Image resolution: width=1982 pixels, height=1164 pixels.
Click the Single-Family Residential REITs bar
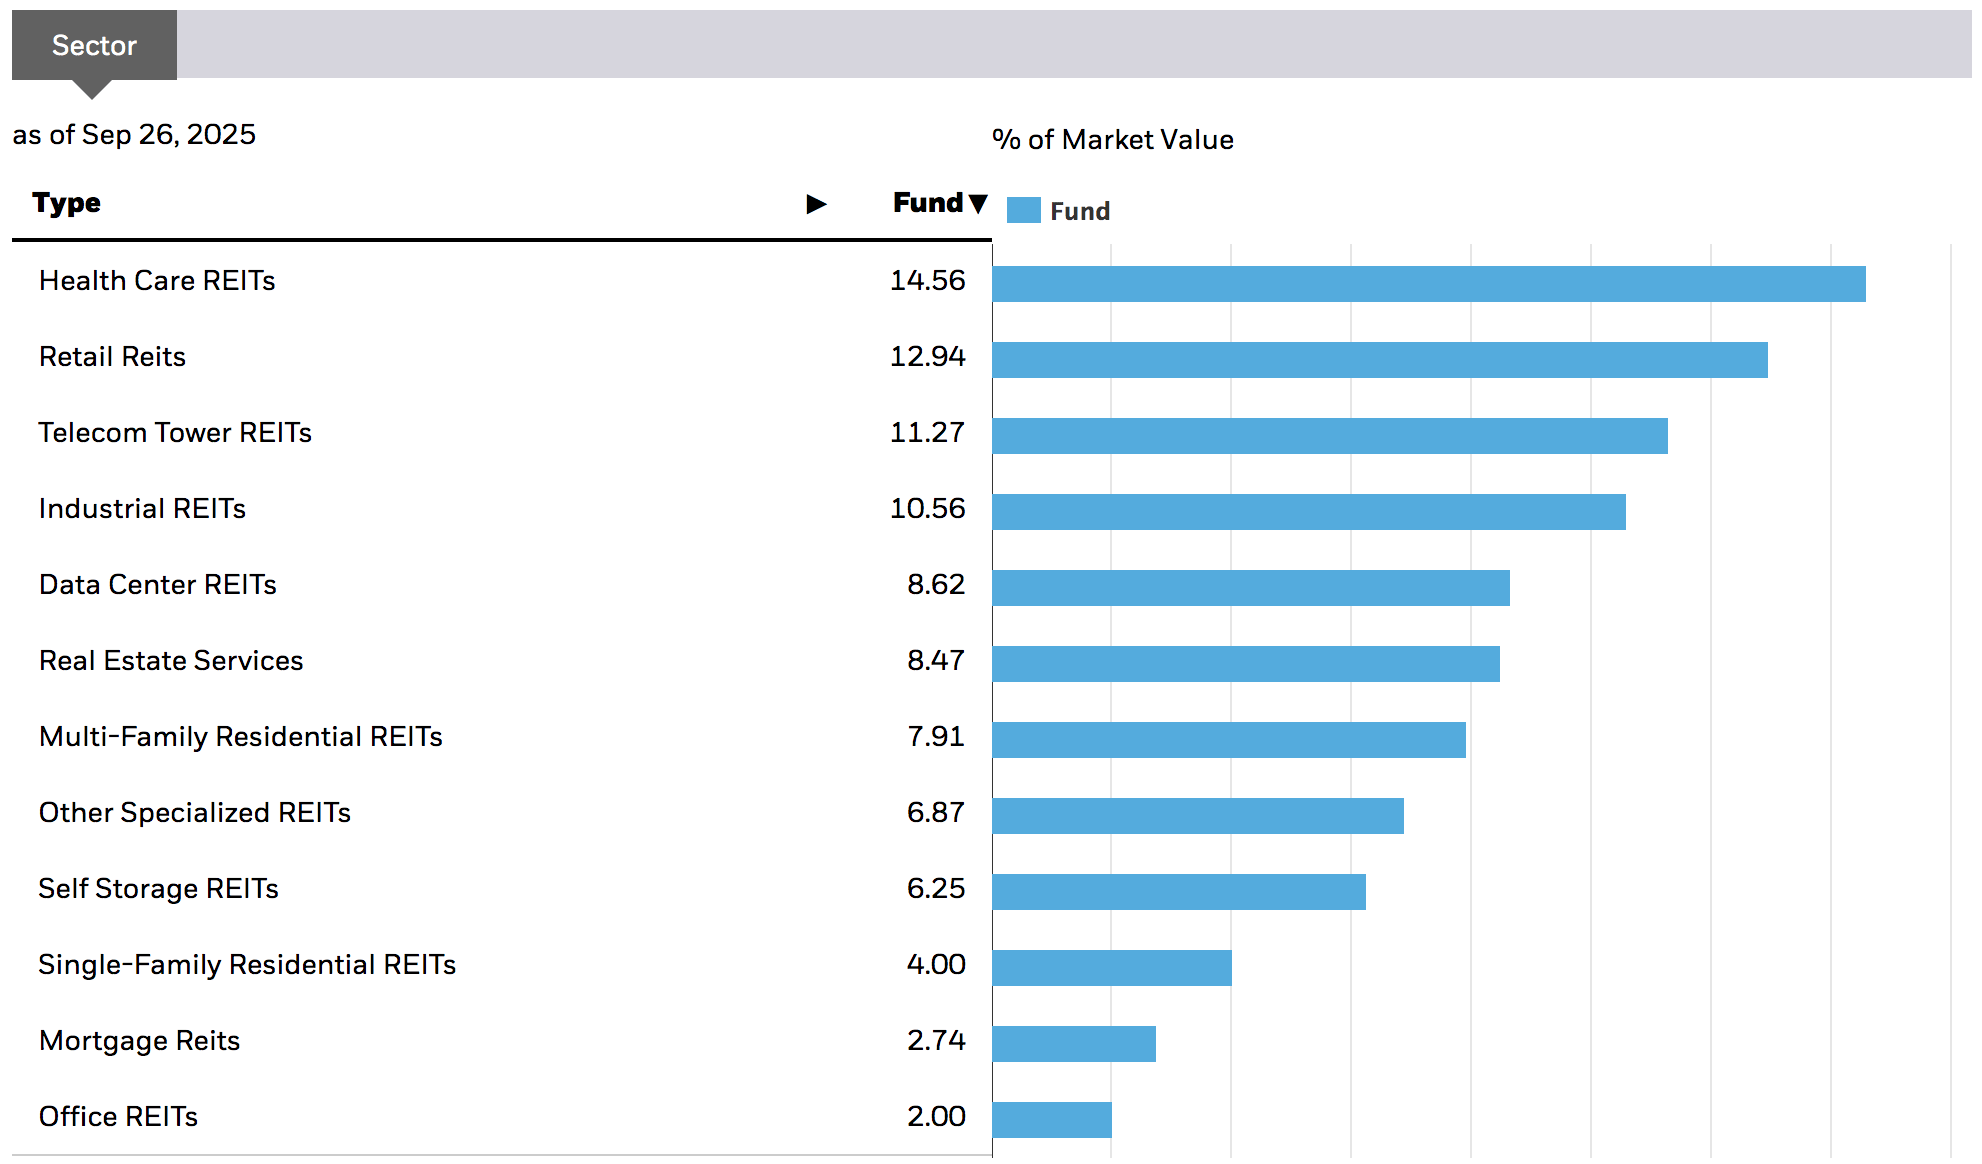tap(1111, 968)
